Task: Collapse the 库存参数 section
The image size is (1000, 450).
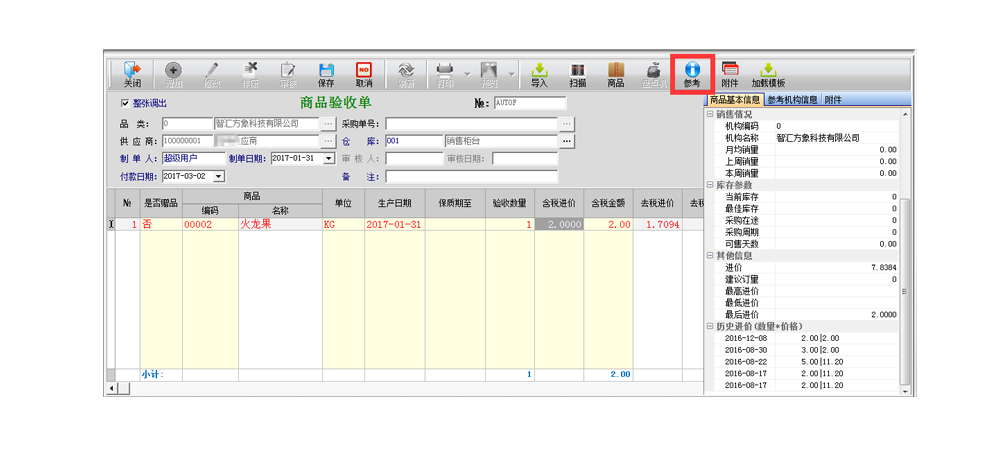Action: pyautogui.click(x=710, y=185)
